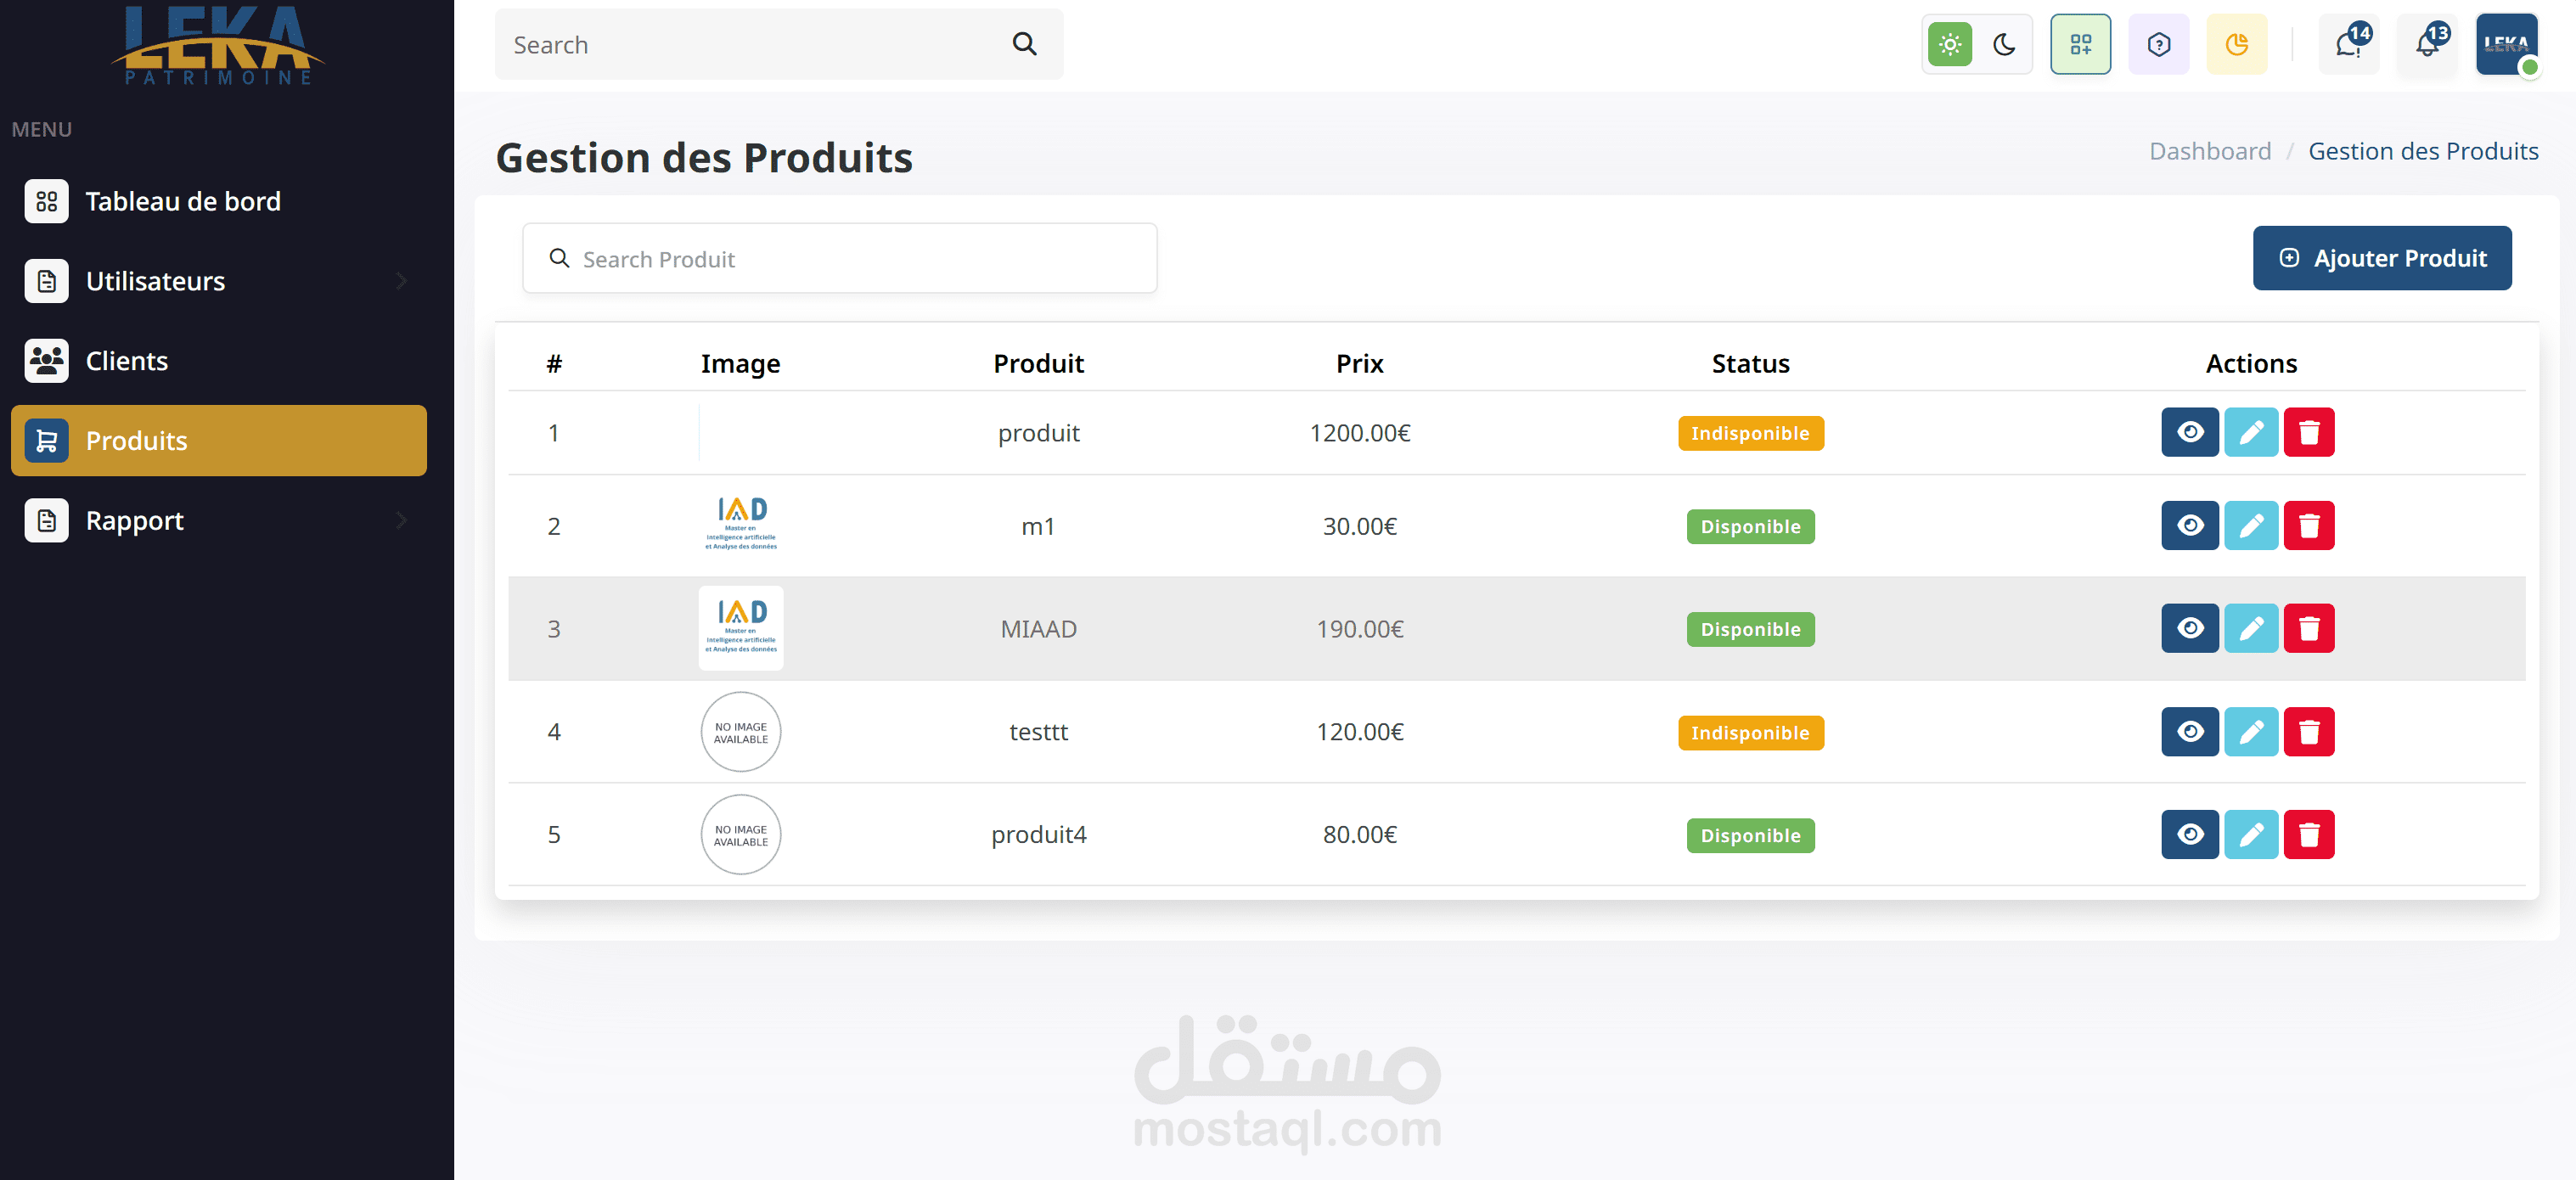The height and width of the screenshot is (1180, 2576).
Task: View details of produit4 via eye icon
Action: click(x=2189, y=835)
